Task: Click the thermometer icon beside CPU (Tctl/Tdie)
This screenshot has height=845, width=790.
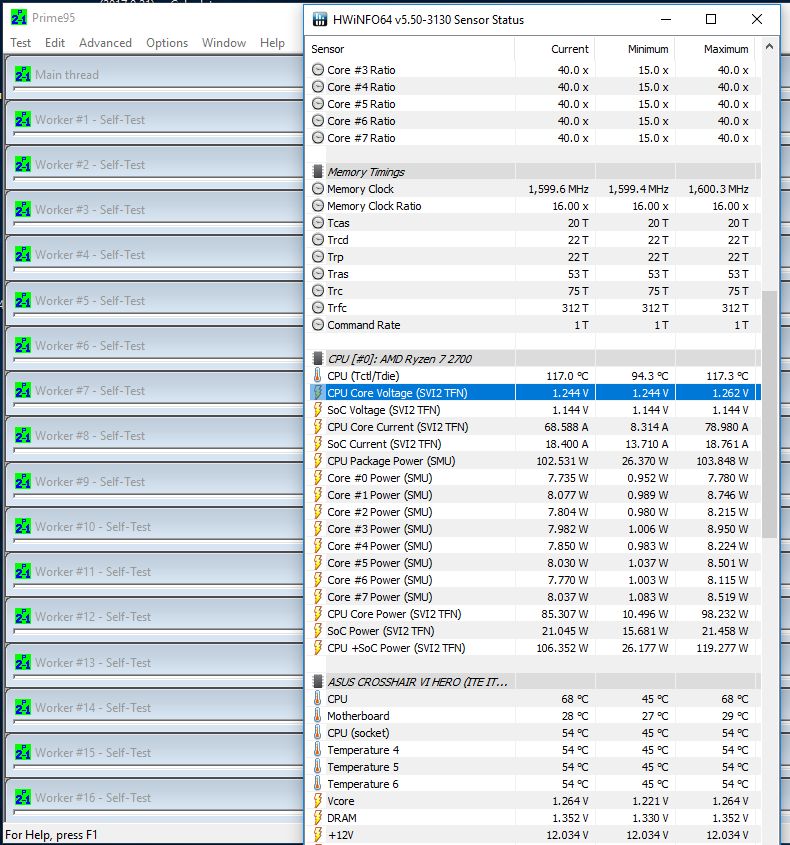Action: click(x=317, y=376)
